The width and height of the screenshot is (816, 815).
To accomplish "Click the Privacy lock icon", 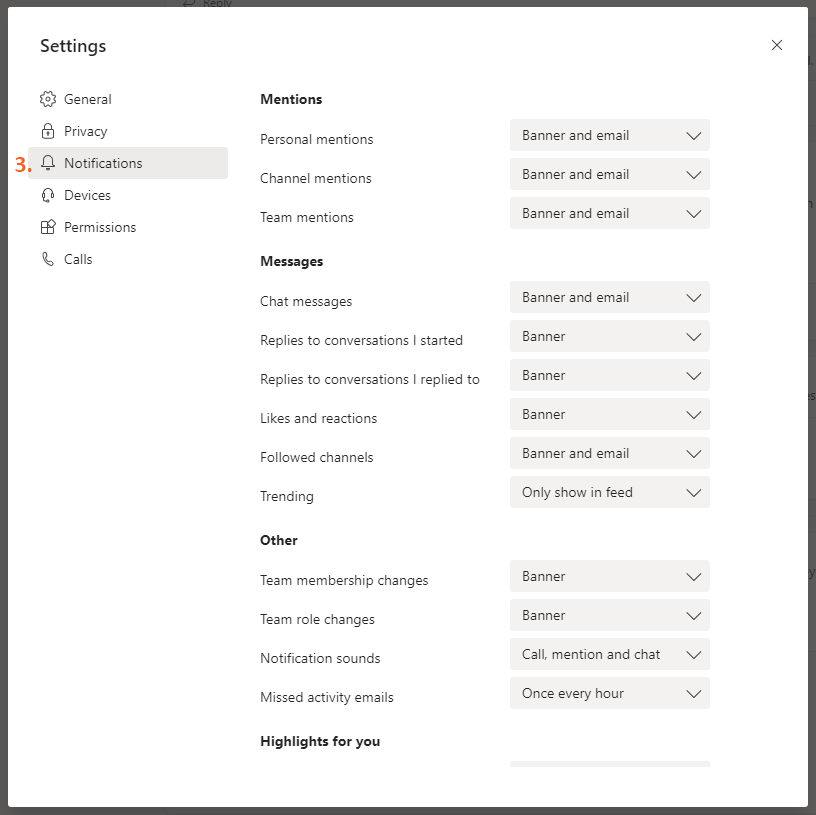I will pos(47,131).
